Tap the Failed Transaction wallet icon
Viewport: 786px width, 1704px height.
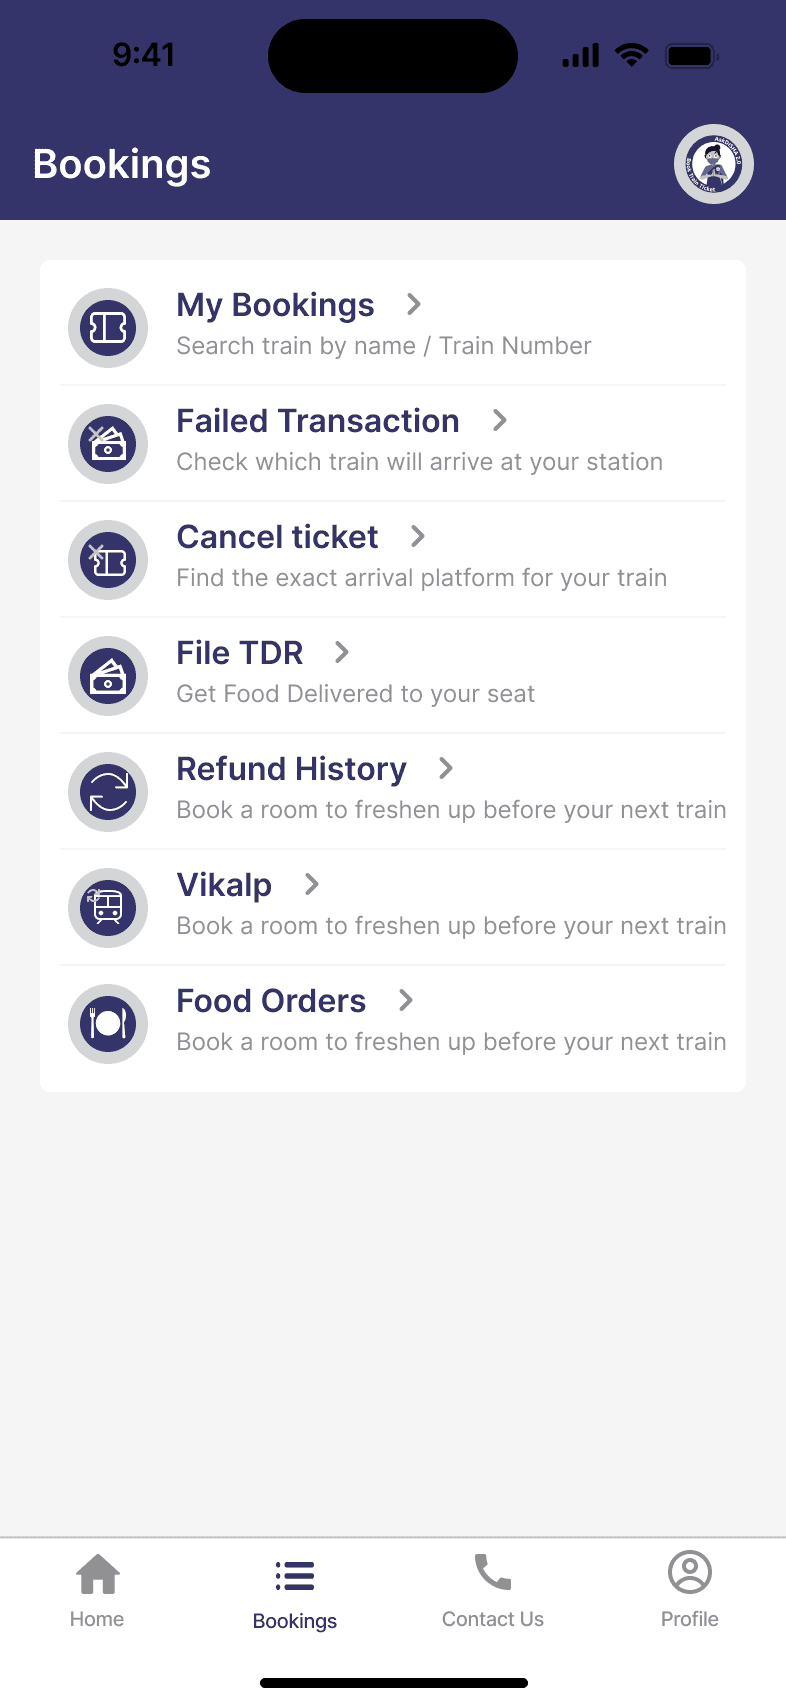coord(108,444)
